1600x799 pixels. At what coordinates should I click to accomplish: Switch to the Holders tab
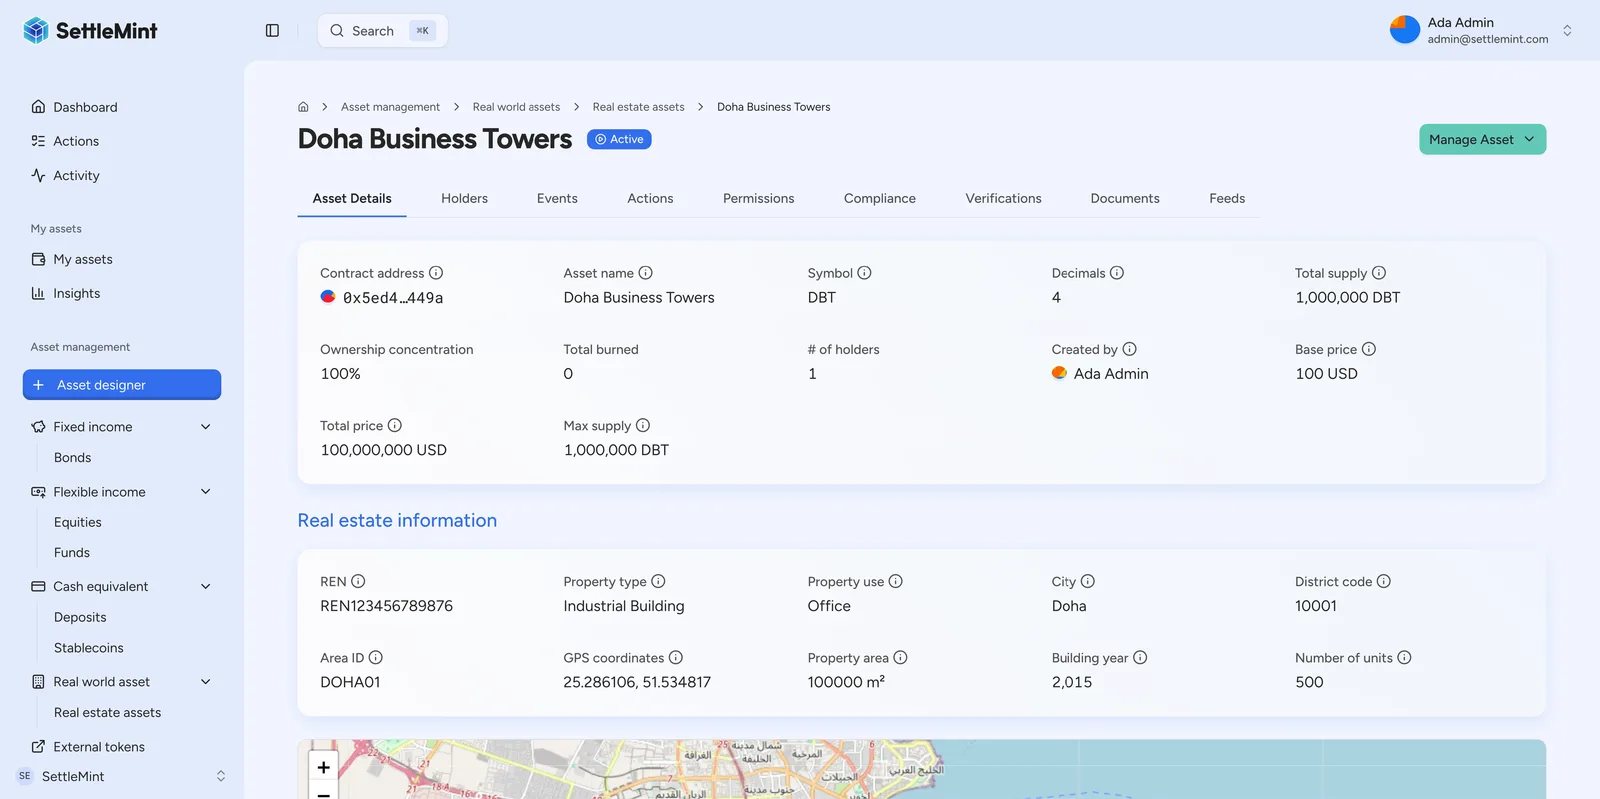click(465, 198)
